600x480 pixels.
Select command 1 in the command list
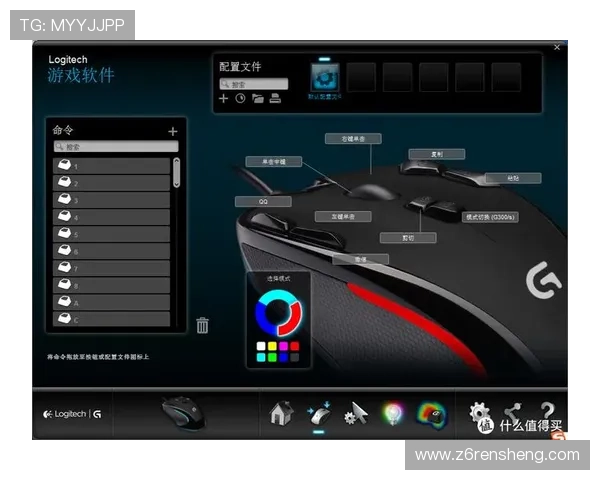tap(111, 166)
